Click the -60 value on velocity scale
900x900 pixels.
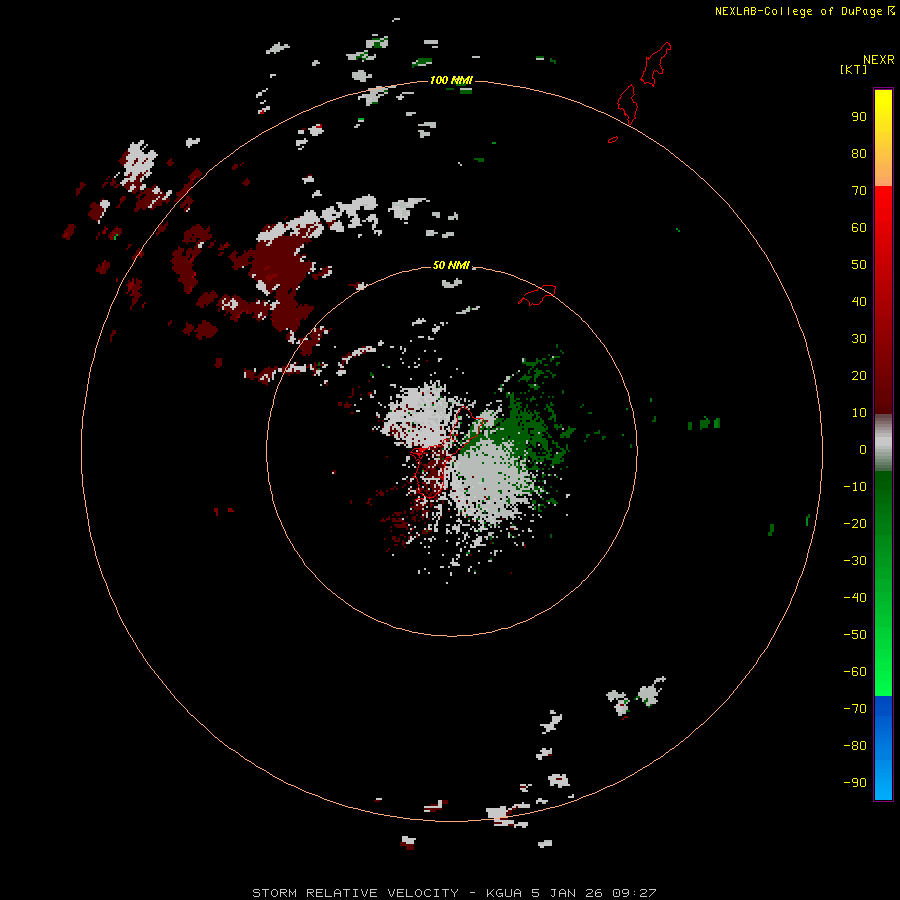click(855, 672)
